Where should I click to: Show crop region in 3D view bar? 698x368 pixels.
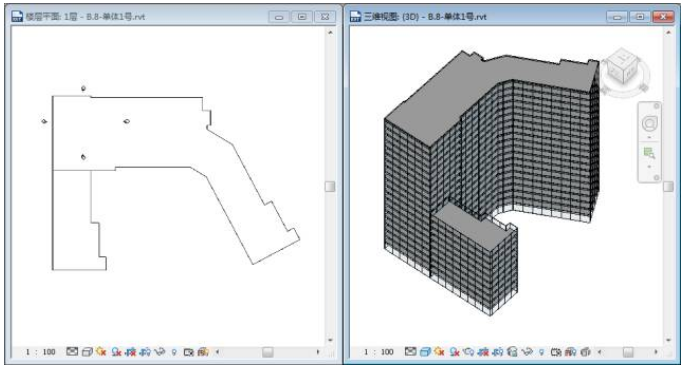pos(498,352)
